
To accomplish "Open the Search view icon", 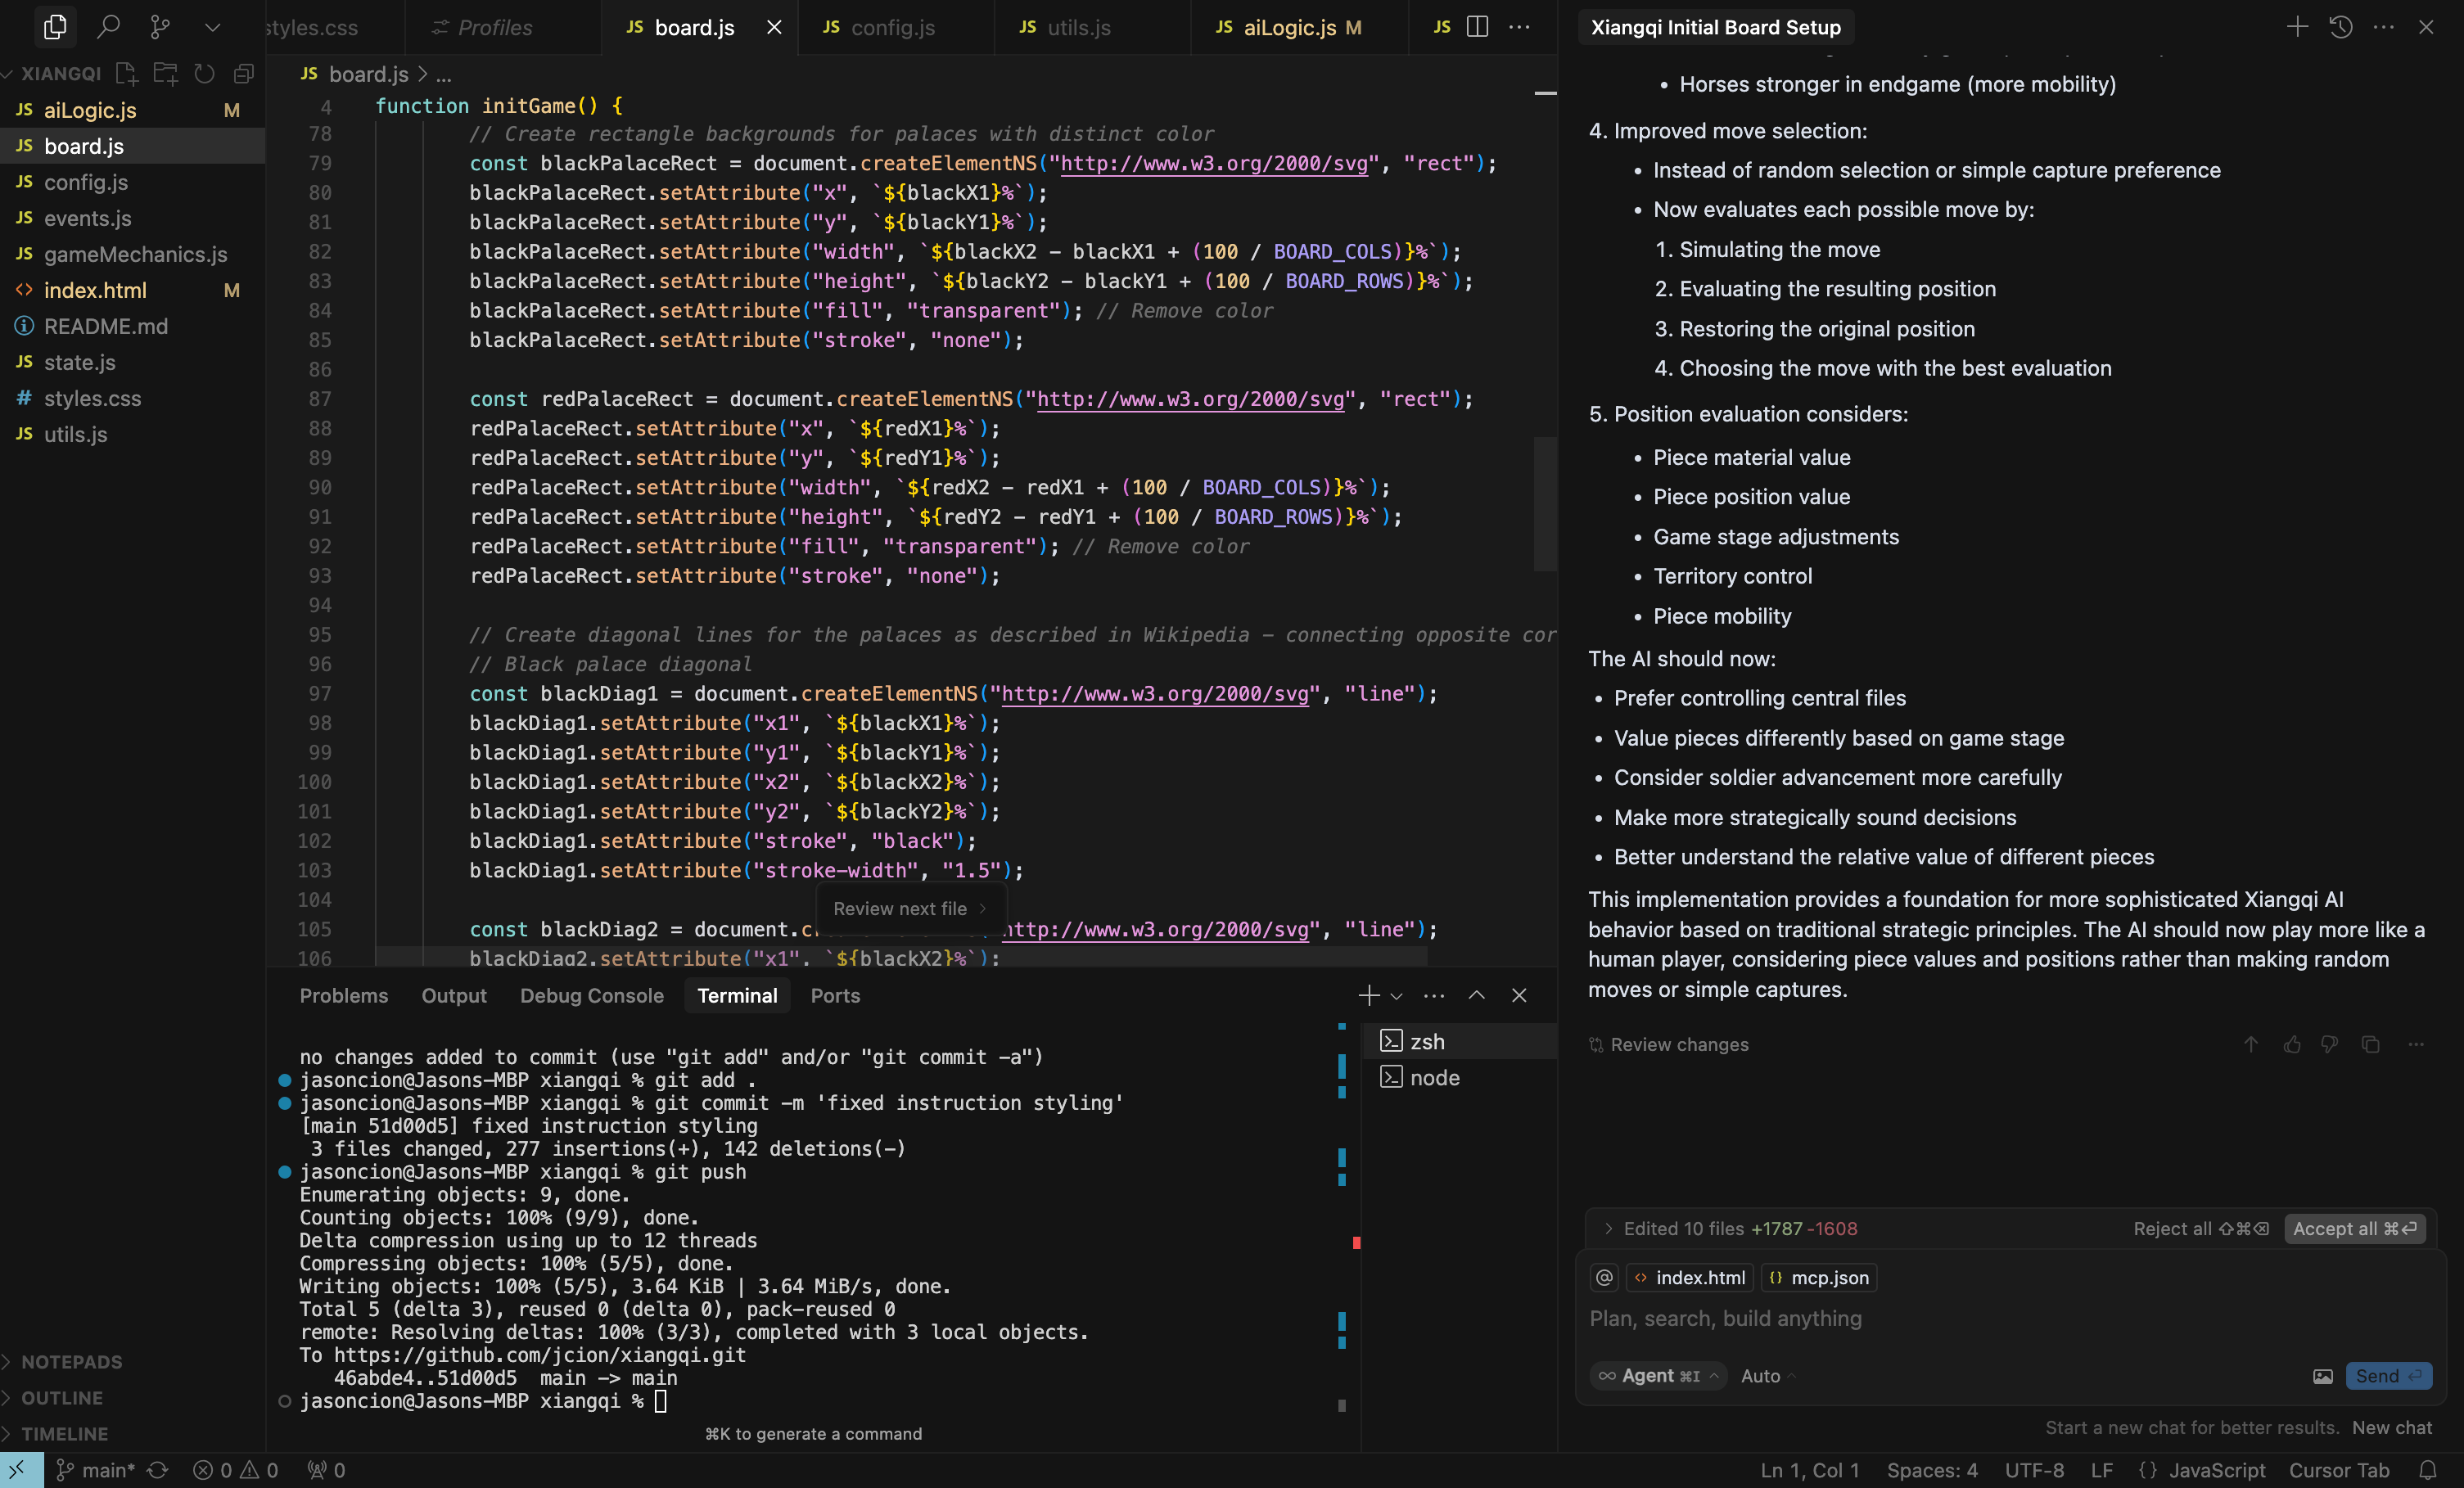I will [108, 27].
